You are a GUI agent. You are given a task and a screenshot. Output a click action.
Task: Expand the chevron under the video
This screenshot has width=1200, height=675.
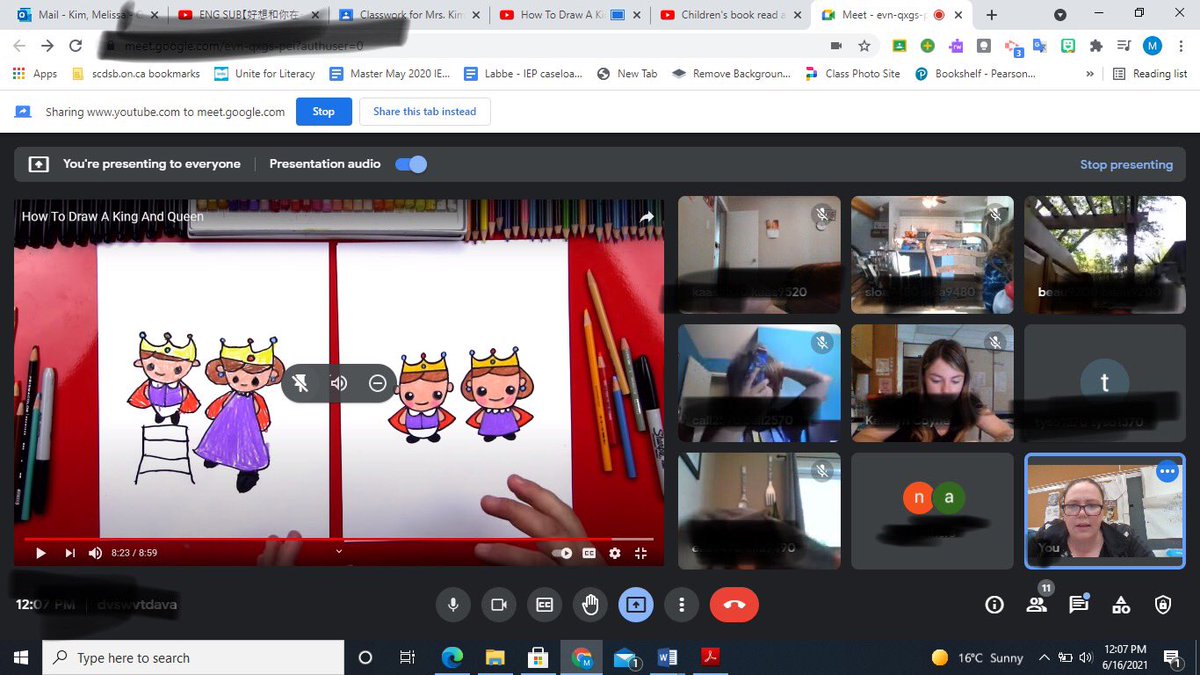coord(338,551)
